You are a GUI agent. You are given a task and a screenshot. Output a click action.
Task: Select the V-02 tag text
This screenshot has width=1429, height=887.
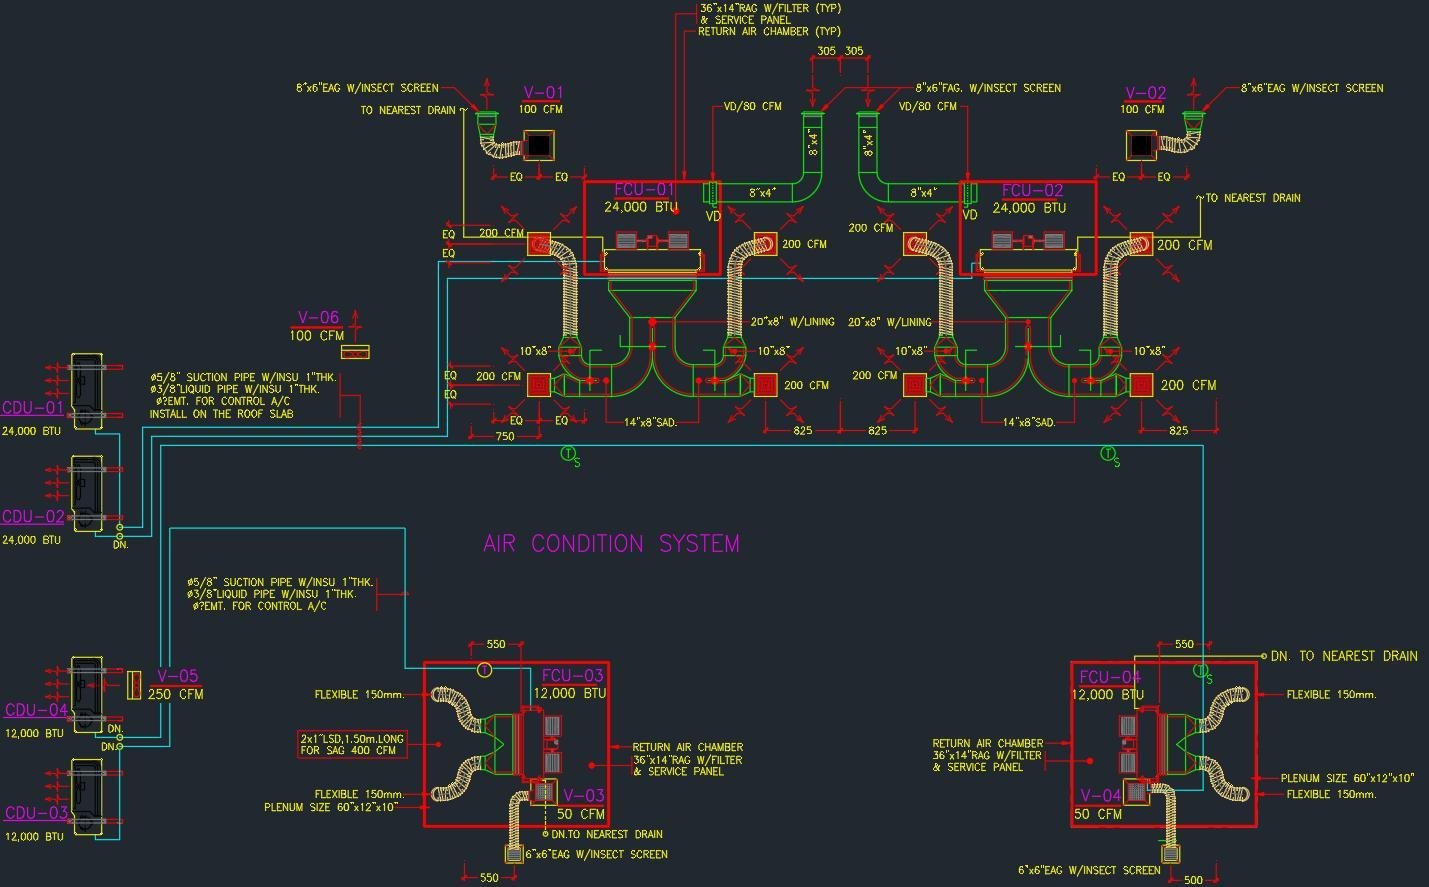click(1146, 93)
